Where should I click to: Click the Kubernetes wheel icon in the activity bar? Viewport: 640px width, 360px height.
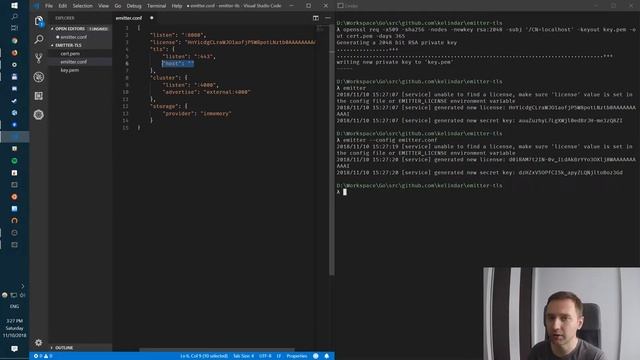(x=39, y=115)
